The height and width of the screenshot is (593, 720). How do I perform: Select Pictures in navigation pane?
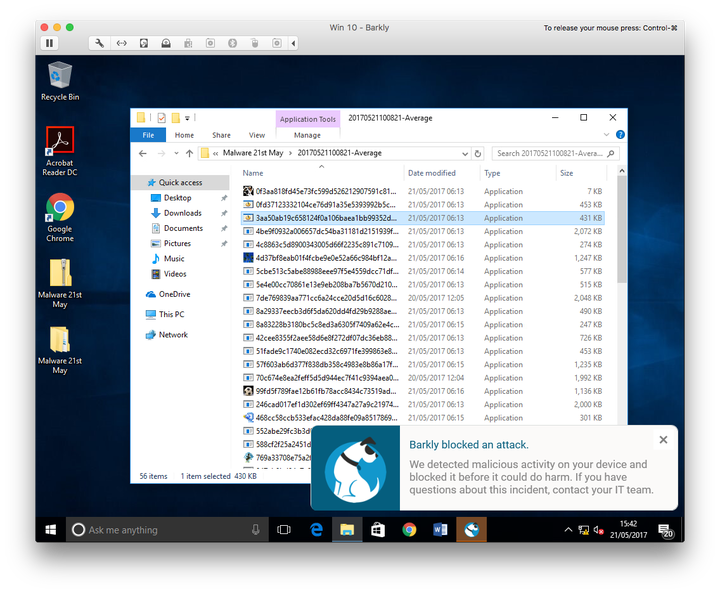(177, 243)
